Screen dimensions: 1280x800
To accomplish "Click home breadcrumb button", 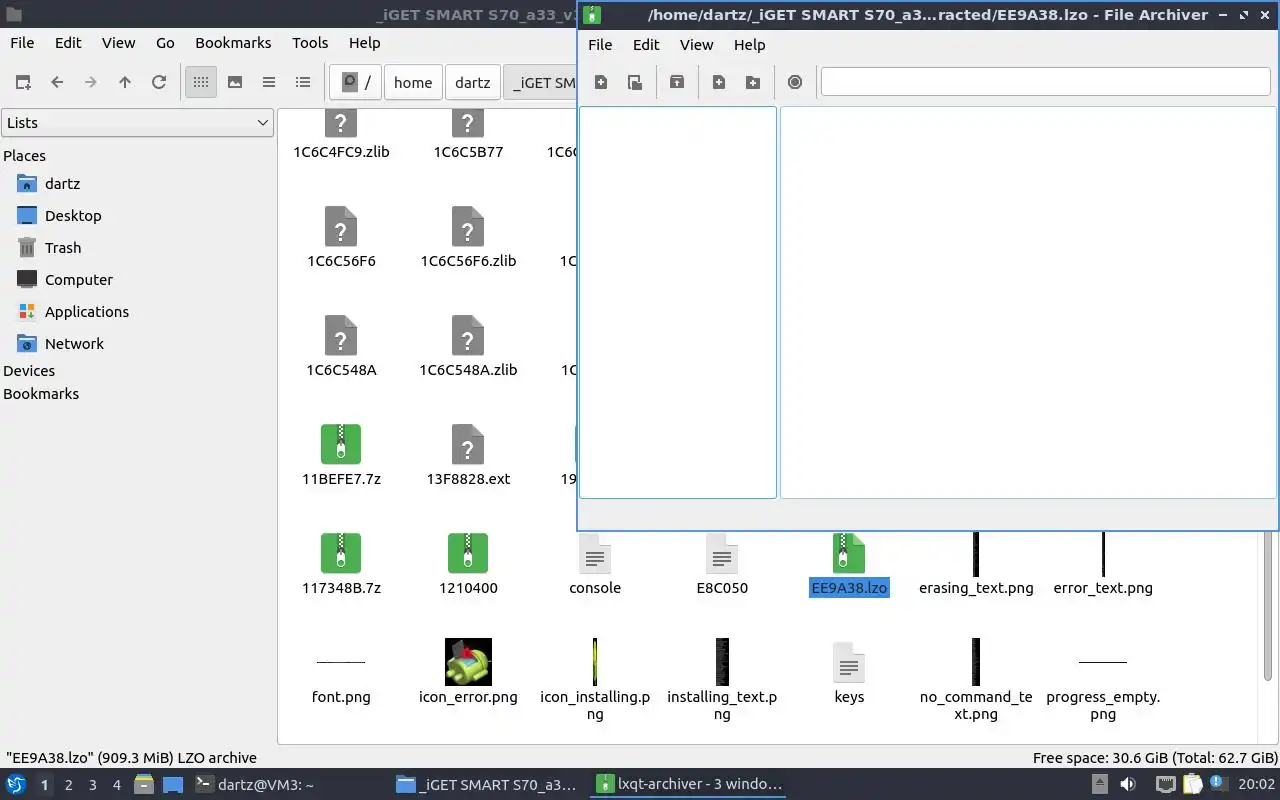I will (x=413, y=82).
